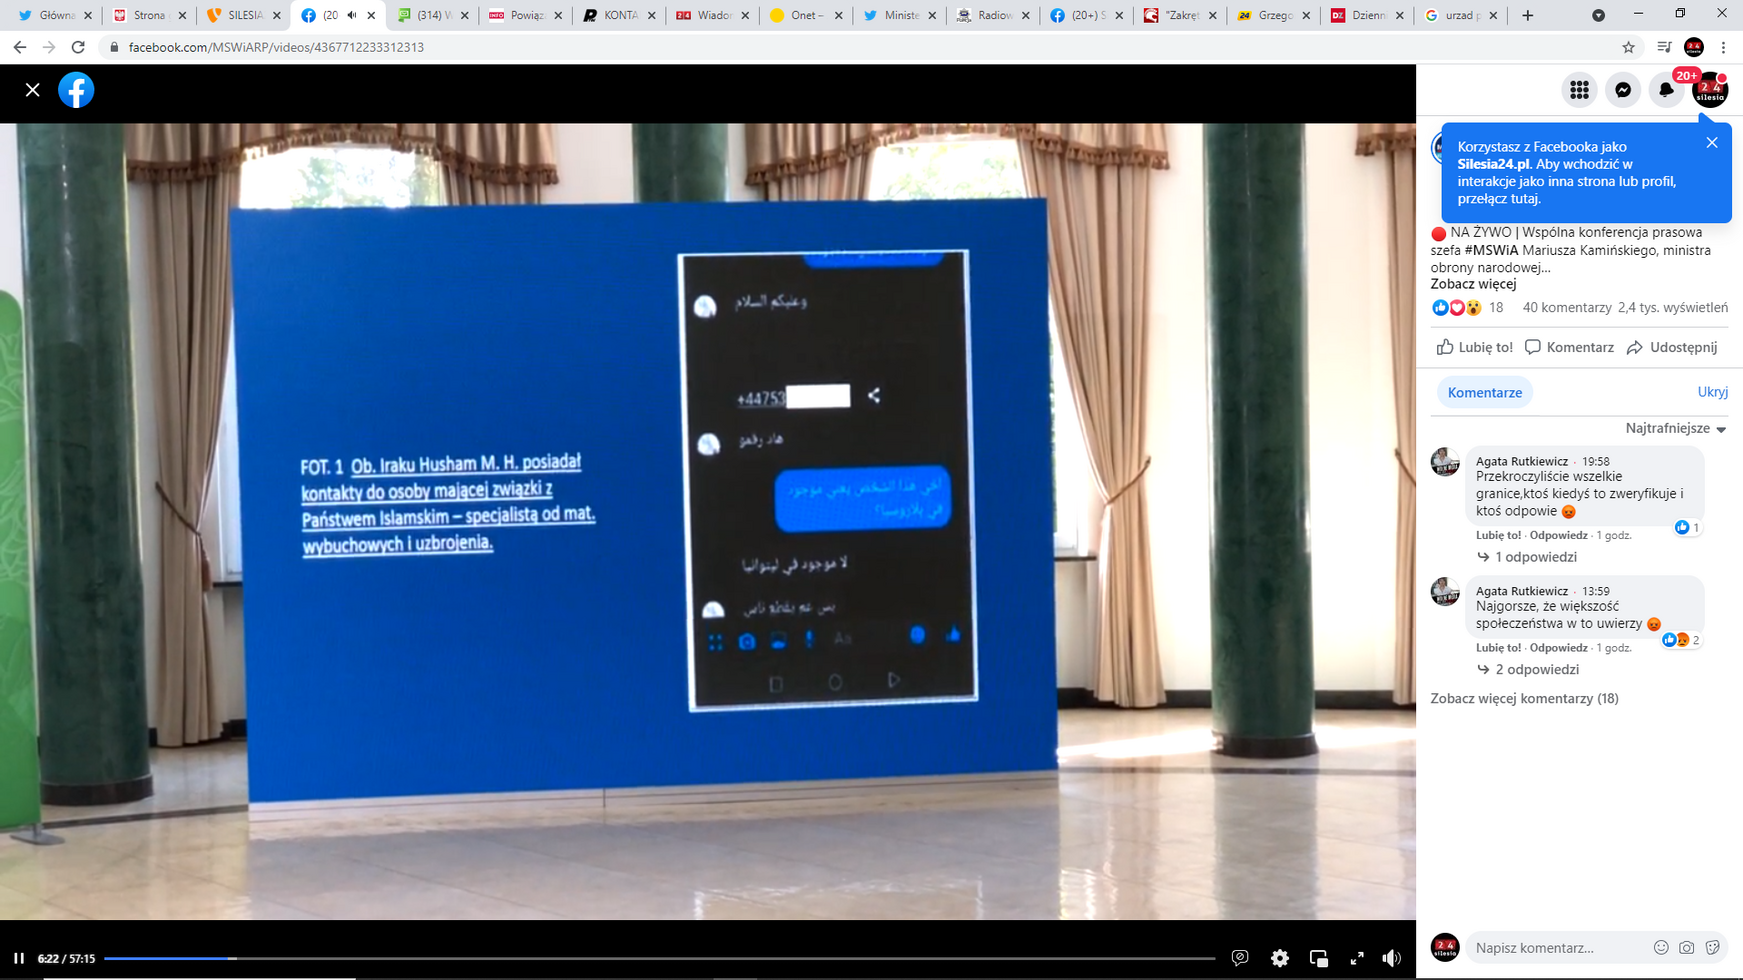Switch to the 'KONTA' tab

click(618, 15)
